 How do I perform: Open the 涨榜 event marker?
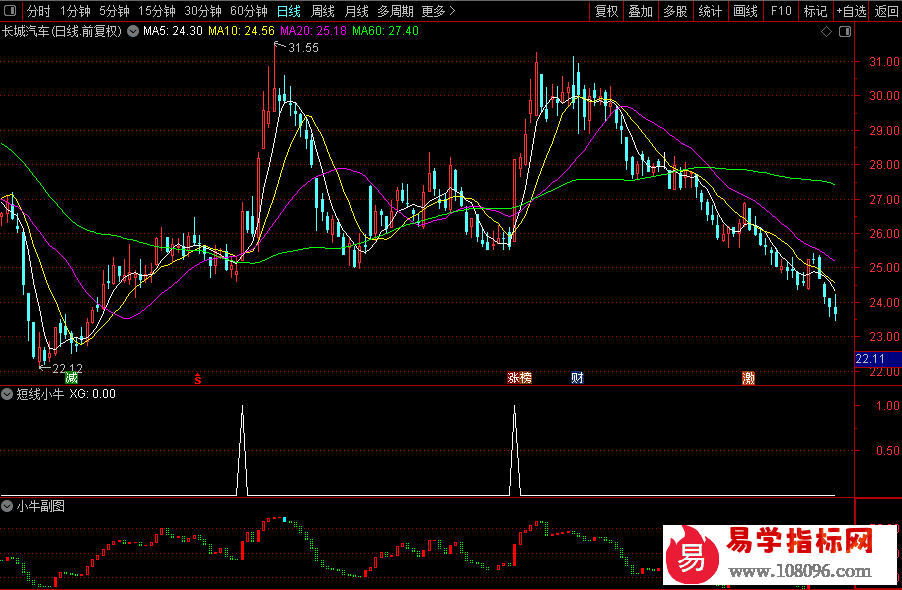tap(519, 378)
